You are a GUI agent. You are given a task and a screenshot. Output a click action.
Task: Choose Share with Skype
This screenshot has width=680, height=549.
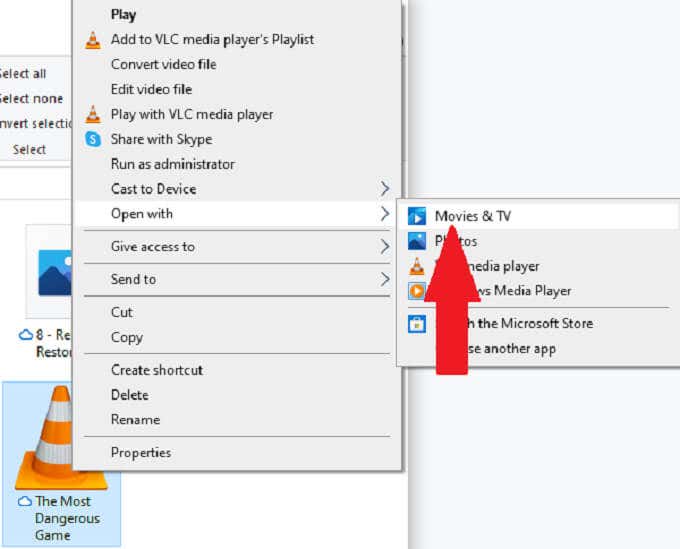(x=238, y=139)
